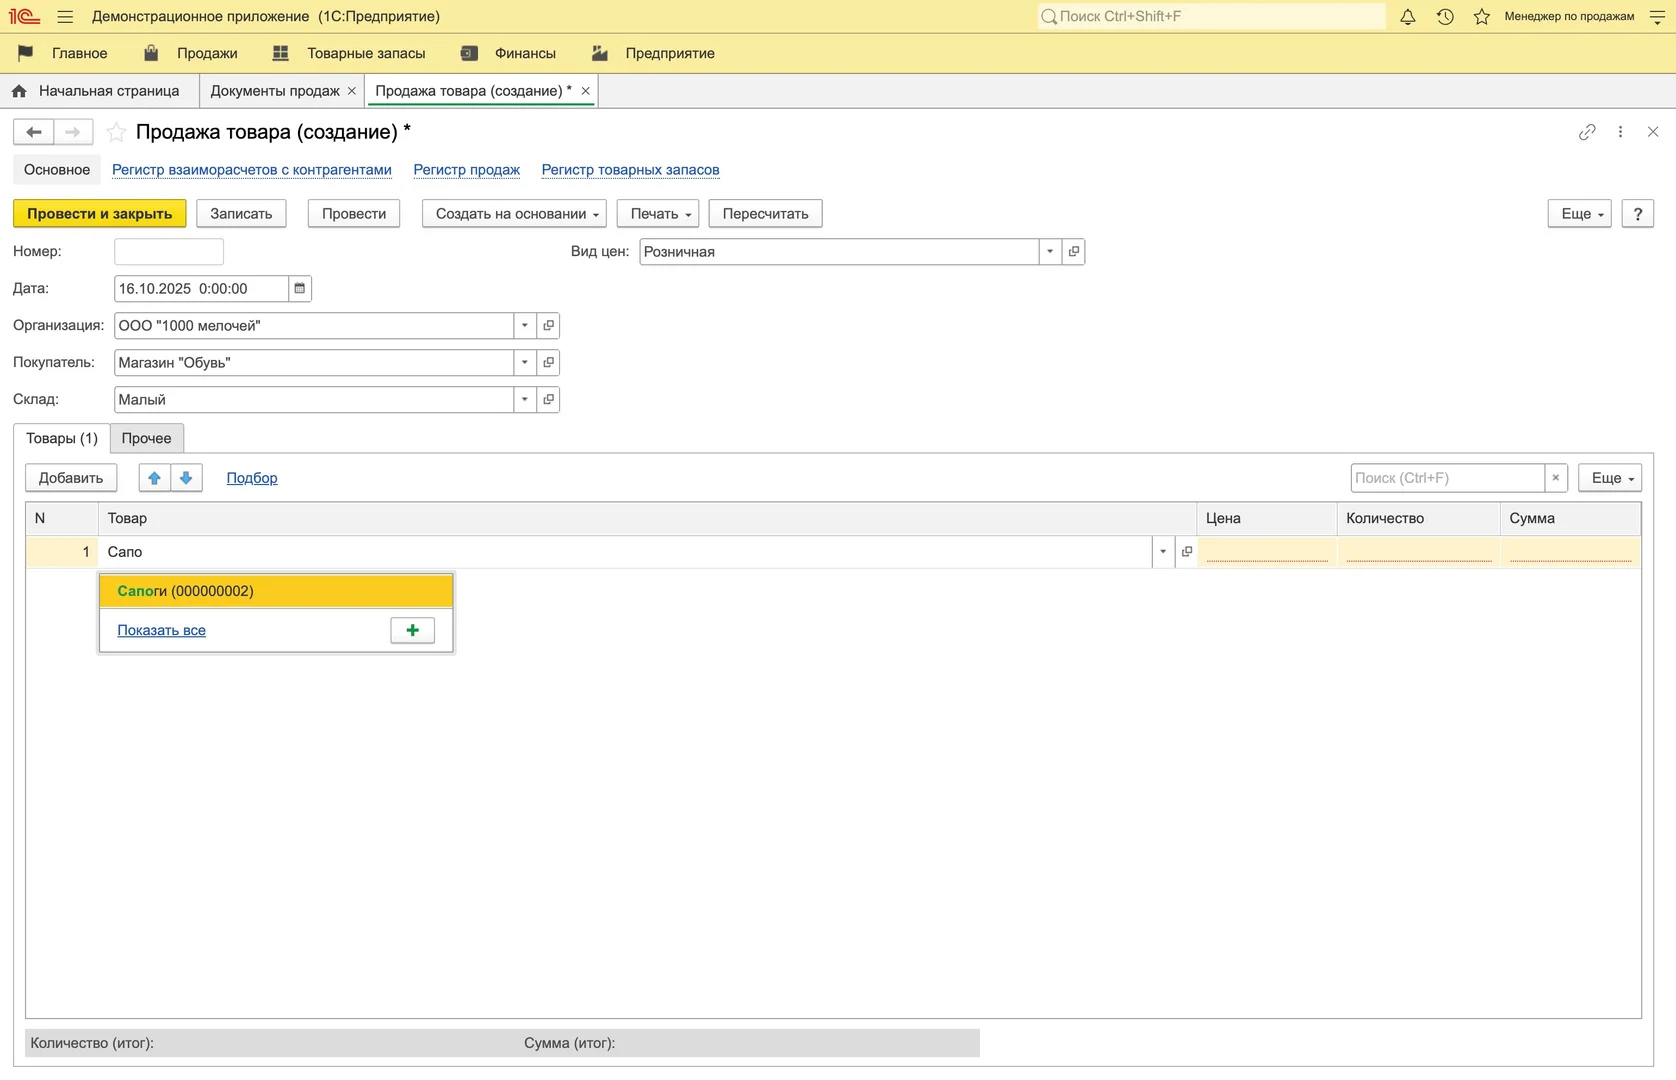1676x1080 pixels.
Task: Click green plus to create new item
Action: pos(412,630)
